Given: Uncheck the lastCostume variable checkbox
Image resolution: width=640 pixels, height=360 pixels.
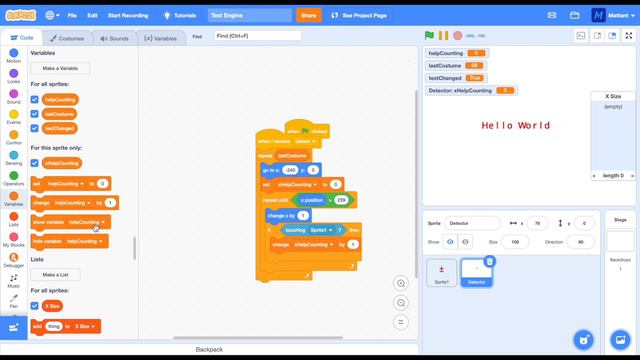Looking at the screenshot, I should pos(34,114).
